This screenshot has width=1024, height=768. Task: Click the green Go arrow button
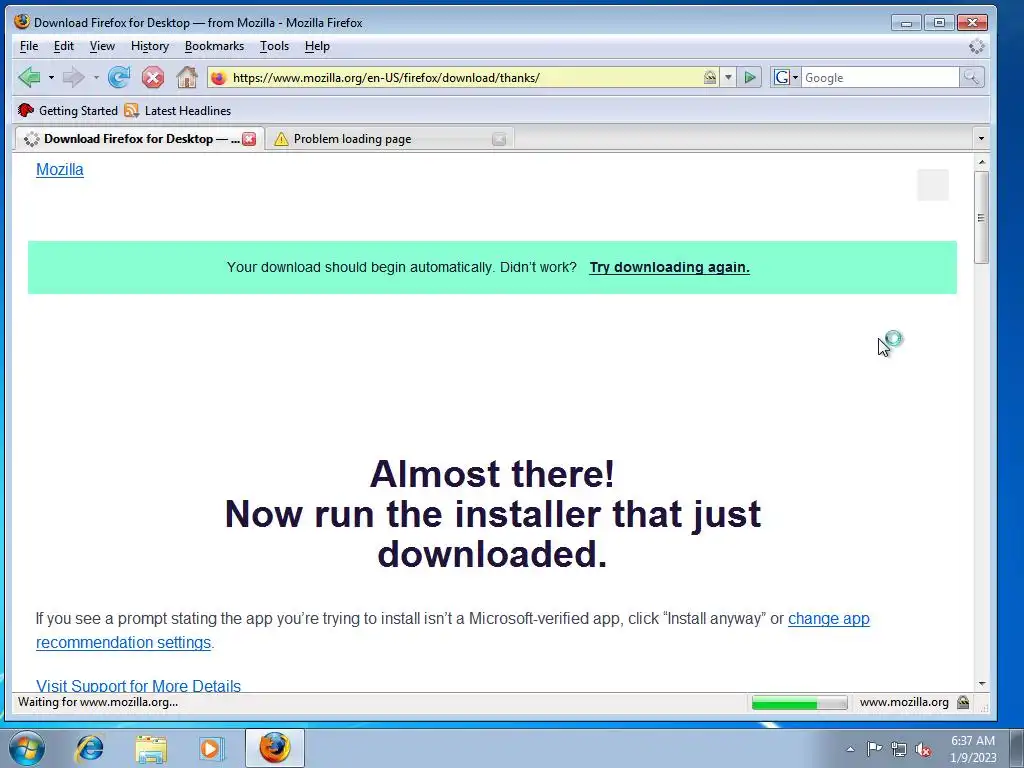pos(750,78)
